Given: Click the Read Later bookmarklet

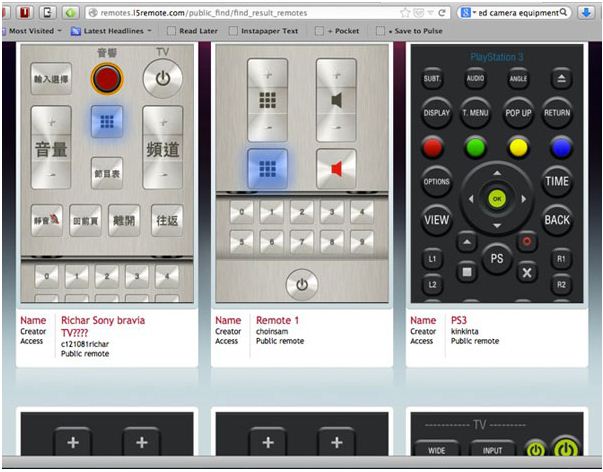Looking at the screenshot, I should [x=193, y=31].
